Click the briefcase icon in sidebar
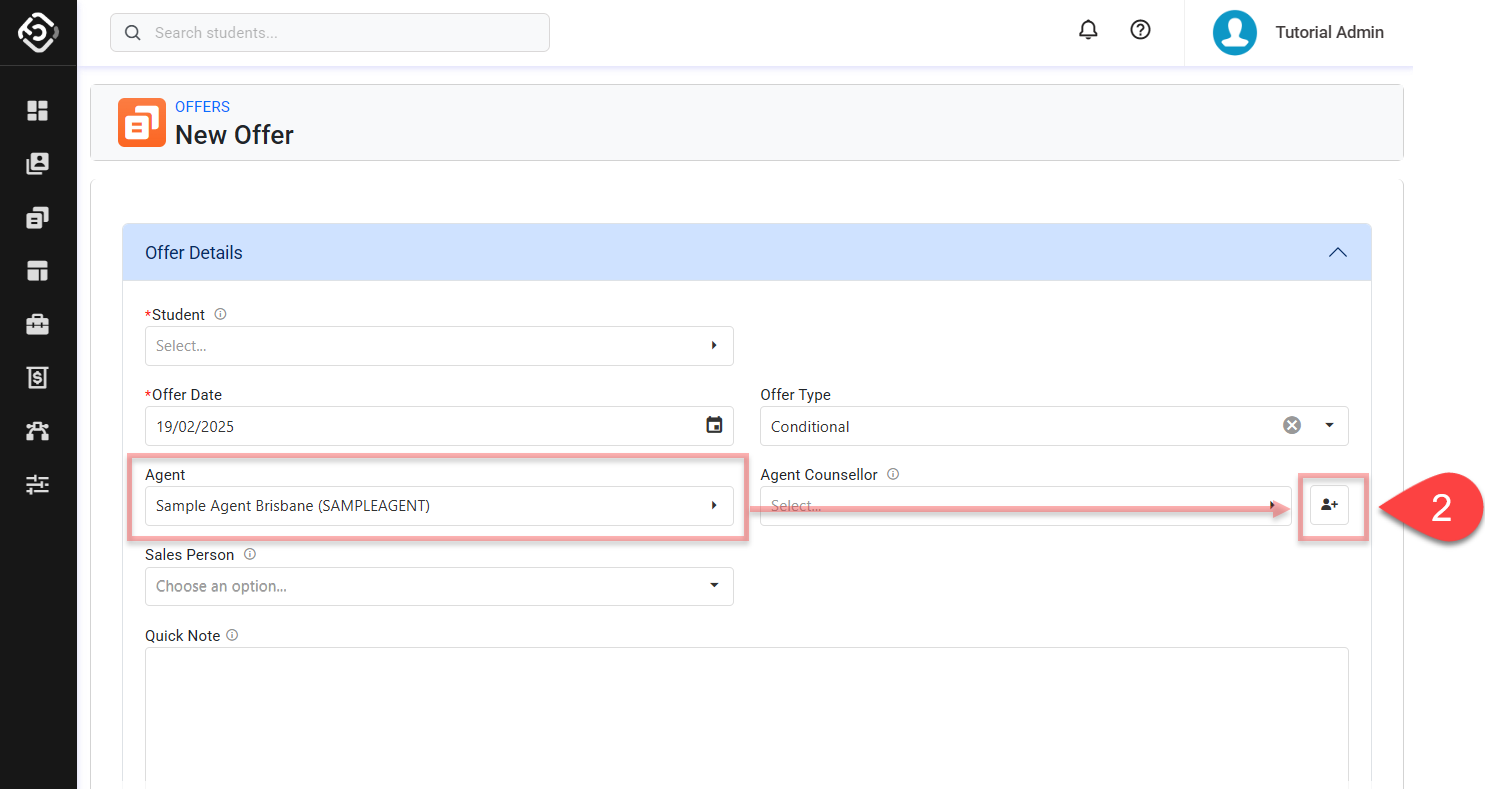Viewport: 1485px width, 789px height. (37, 325)
